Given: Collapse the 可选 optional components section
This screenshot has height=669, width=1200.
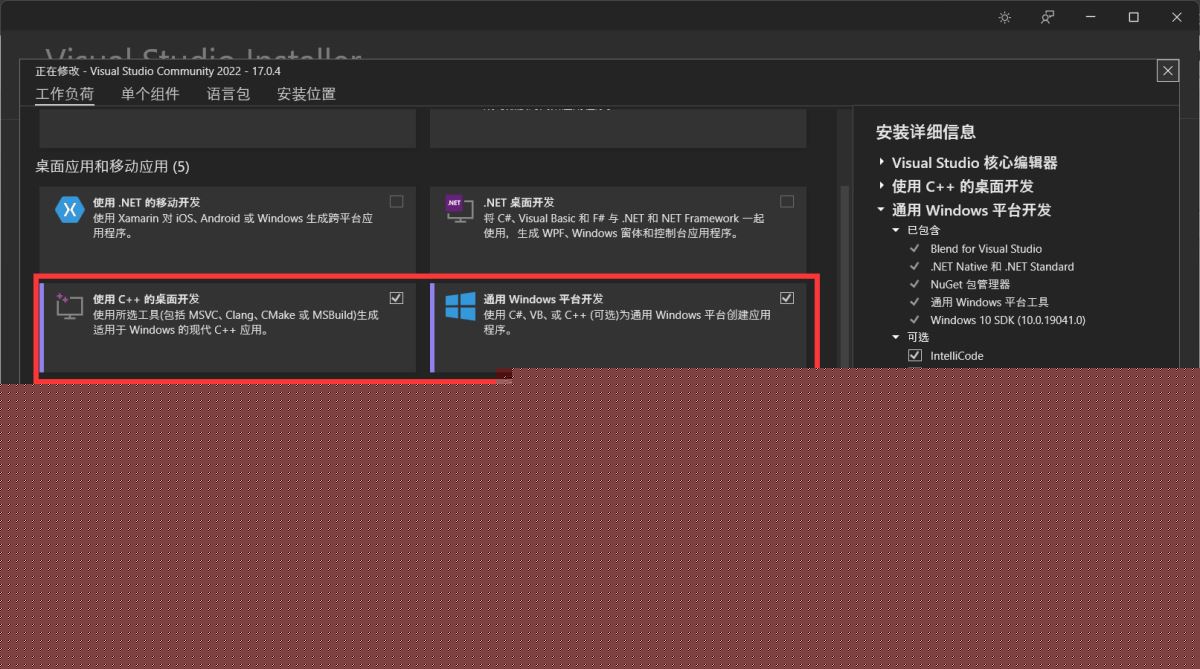Looking at the screenshot, I should (897, 337).
